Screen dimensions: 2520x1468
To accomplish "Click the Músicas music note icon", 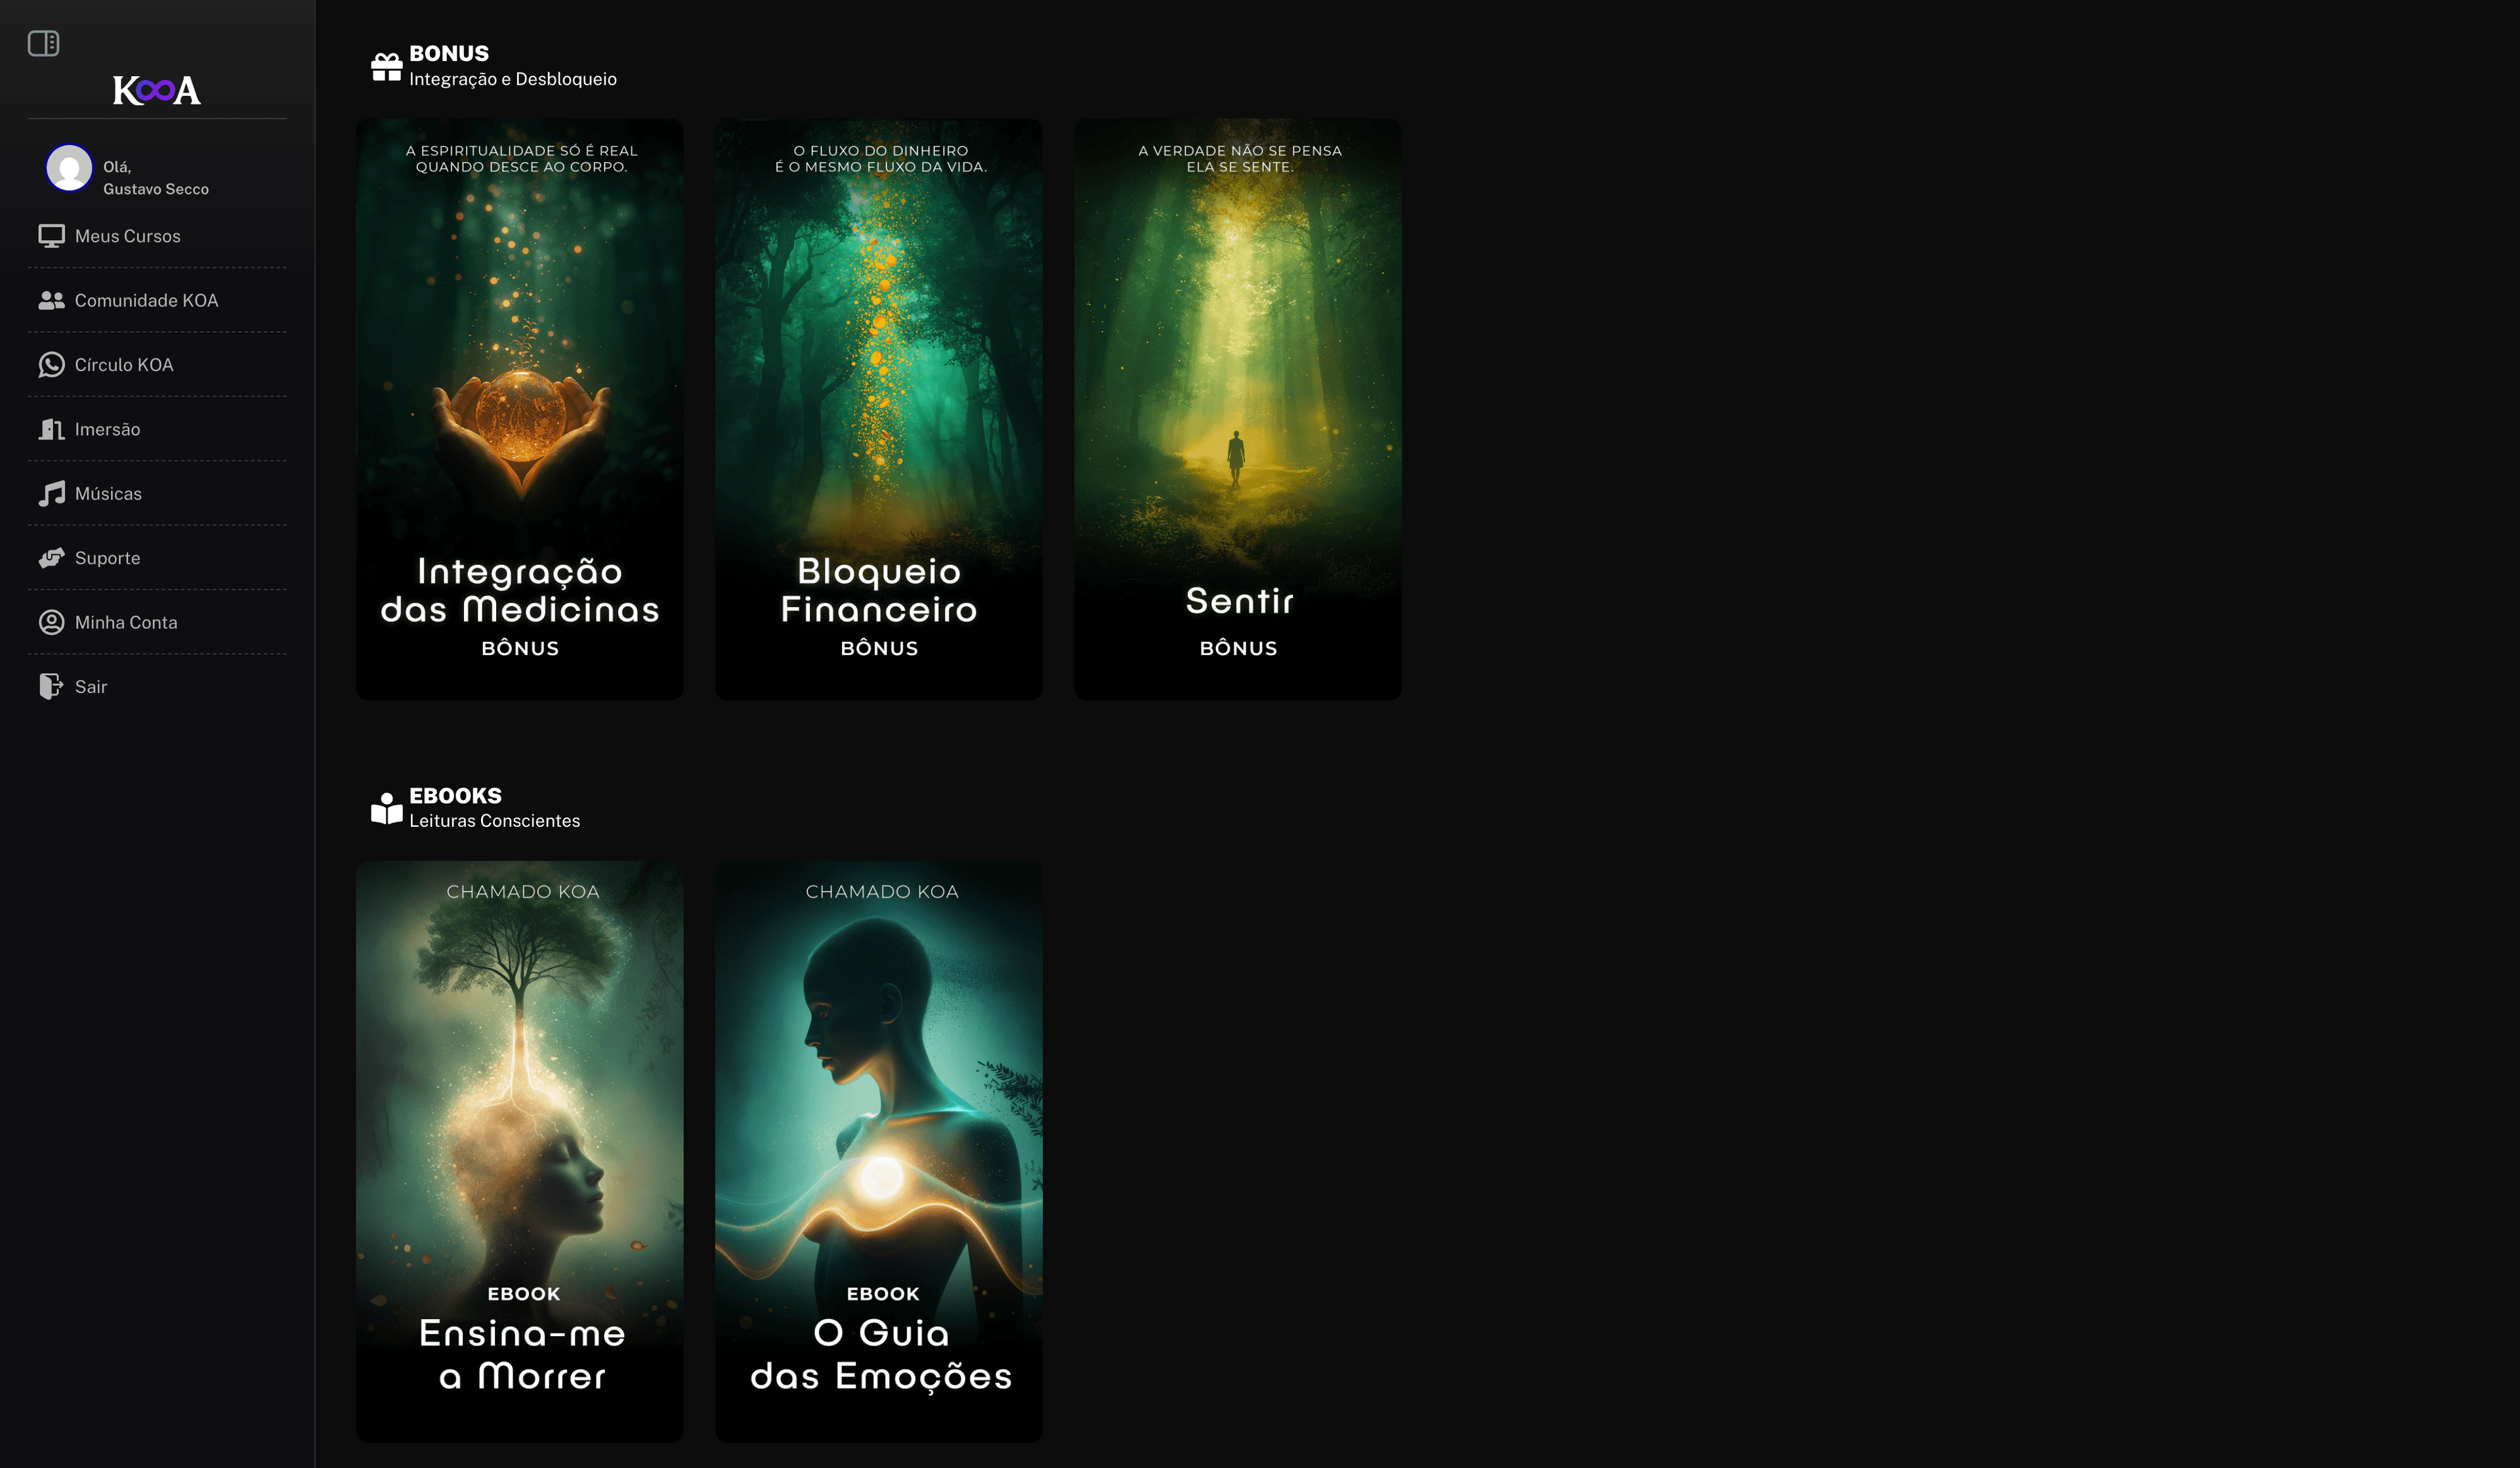I will (x=51, y=494).
